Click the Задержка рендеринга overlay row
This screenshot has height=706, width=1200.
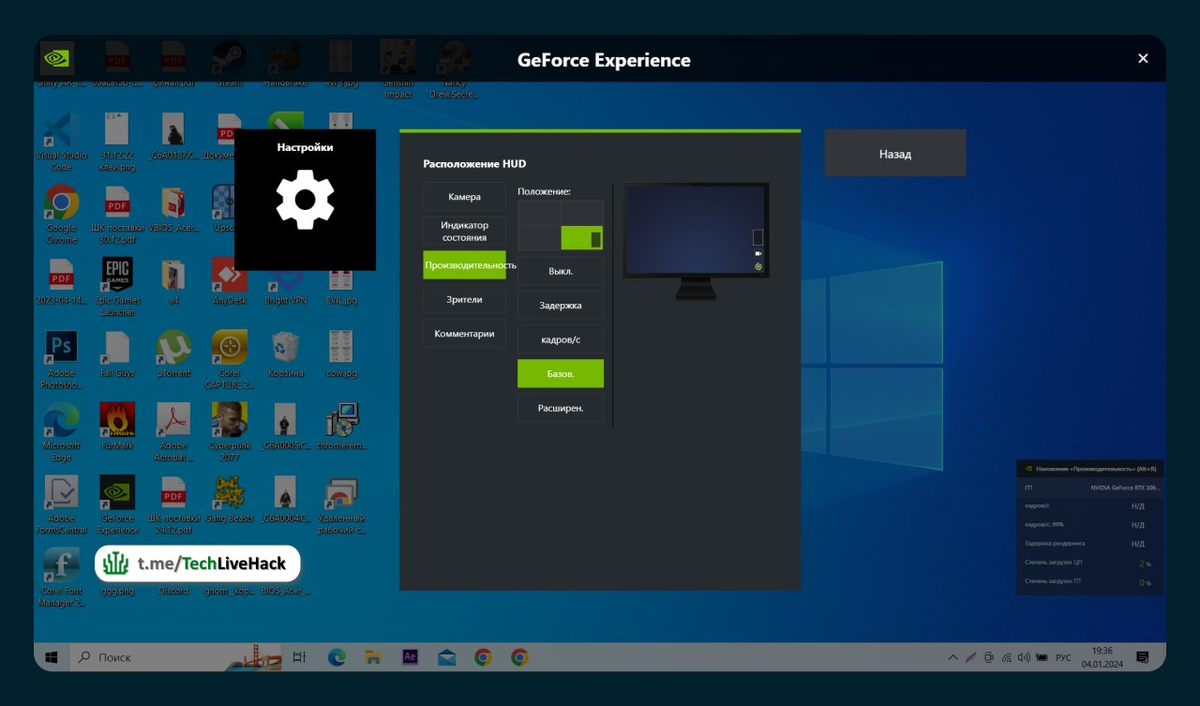(x=1089, y=544)
